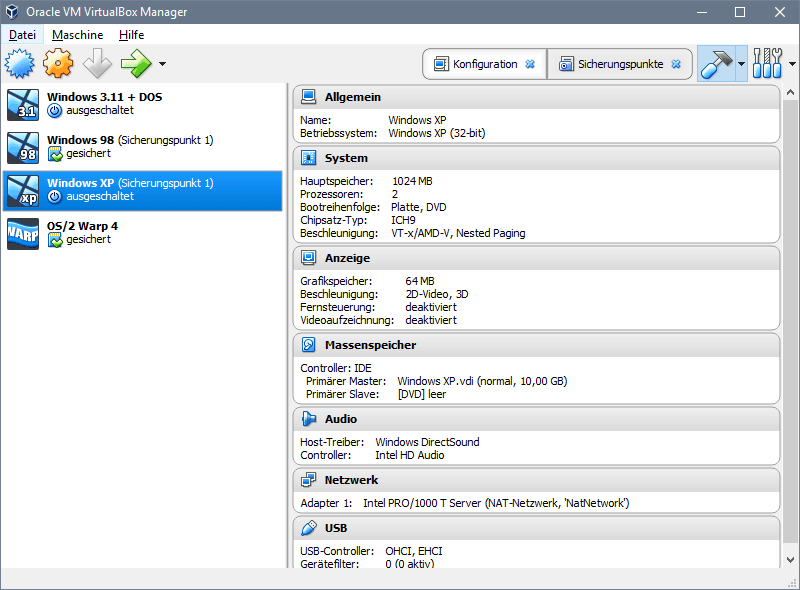Select the global tools screwdriver-wrench icon
800x590 pixels.
tap(767, 64)
